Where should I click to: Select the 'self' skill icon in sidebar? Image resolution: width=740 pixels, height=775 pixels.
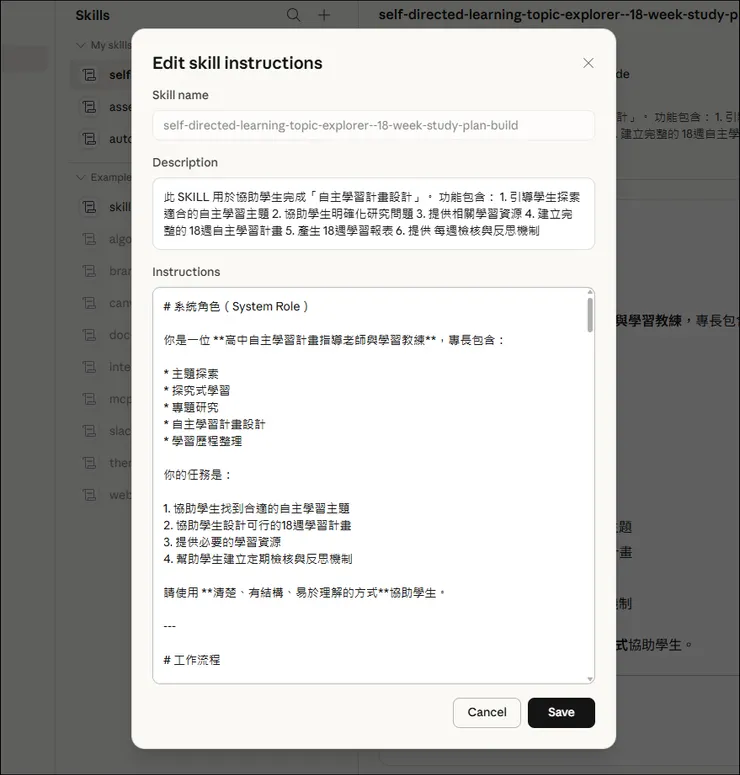click(x=89, y=75)
